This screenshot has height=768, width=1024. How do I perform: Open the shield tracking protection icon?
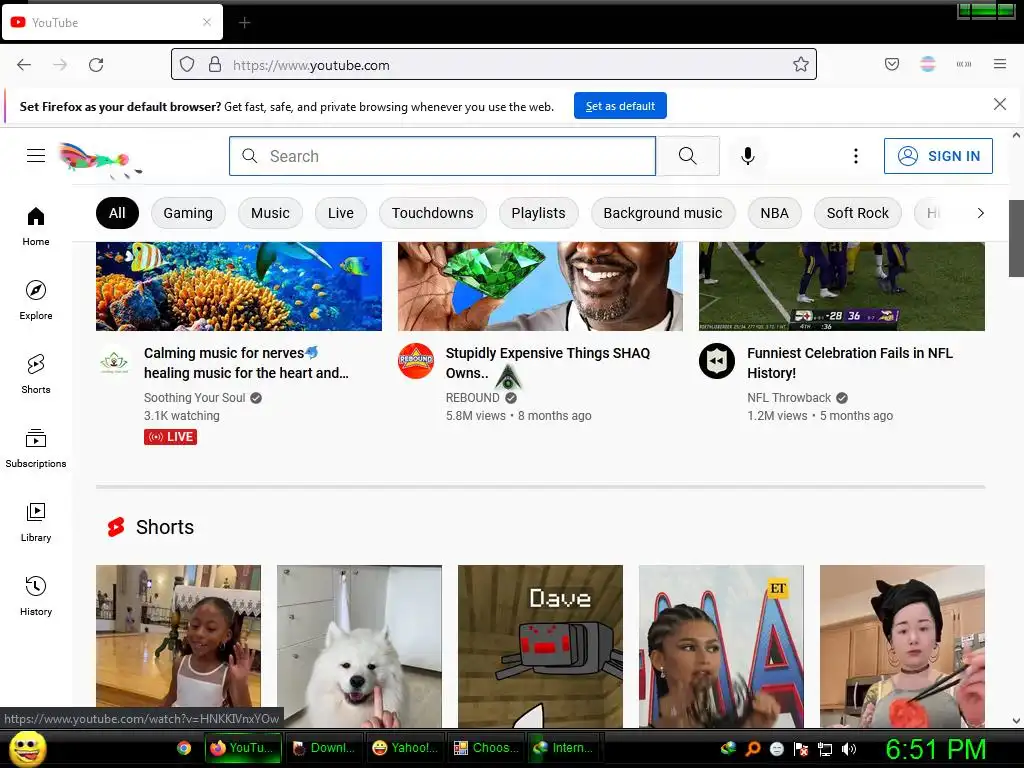point(187,65)
